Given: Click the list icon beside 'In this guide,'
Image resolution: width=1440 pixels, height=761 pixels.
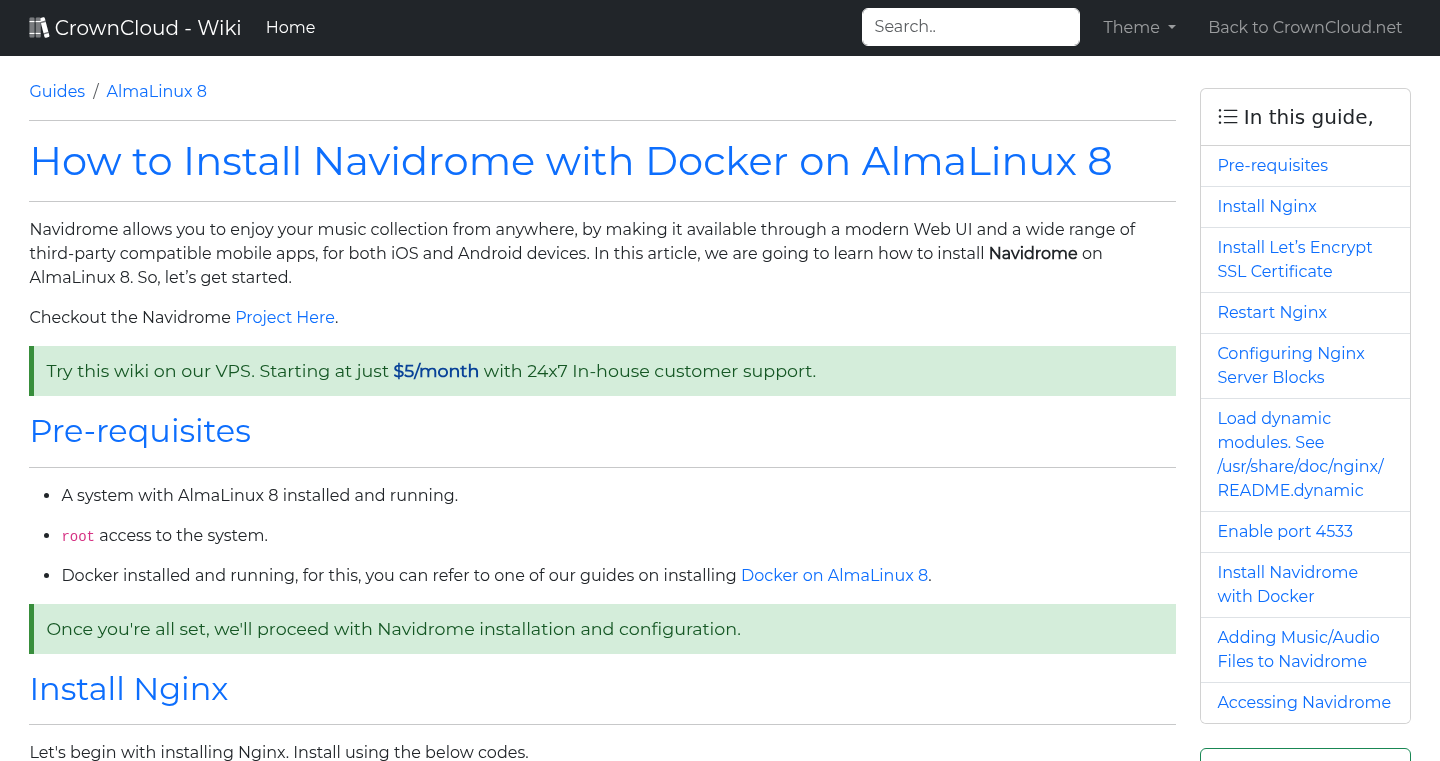Looking at the screenshot, I should (x=1227, y=116).
